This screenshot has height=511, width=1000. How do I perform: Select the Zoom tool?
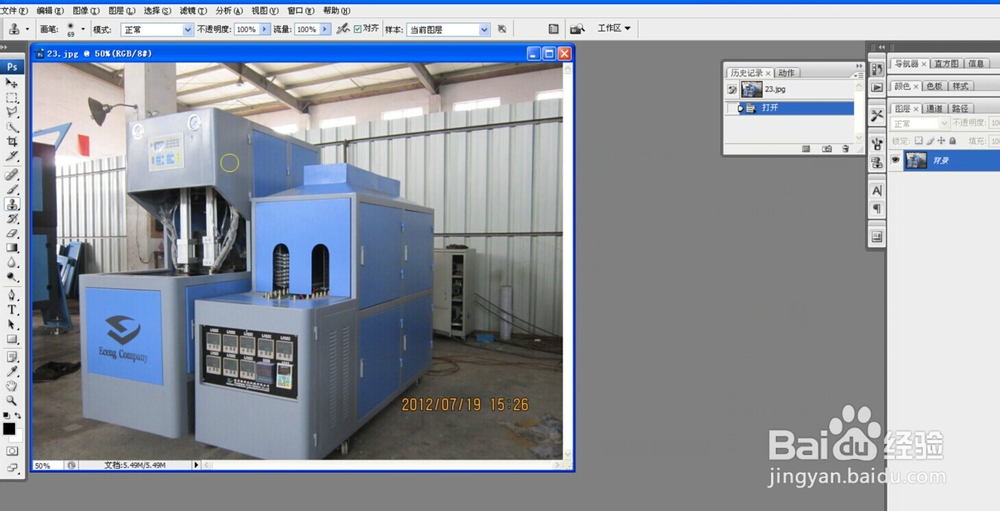[11, 401]
